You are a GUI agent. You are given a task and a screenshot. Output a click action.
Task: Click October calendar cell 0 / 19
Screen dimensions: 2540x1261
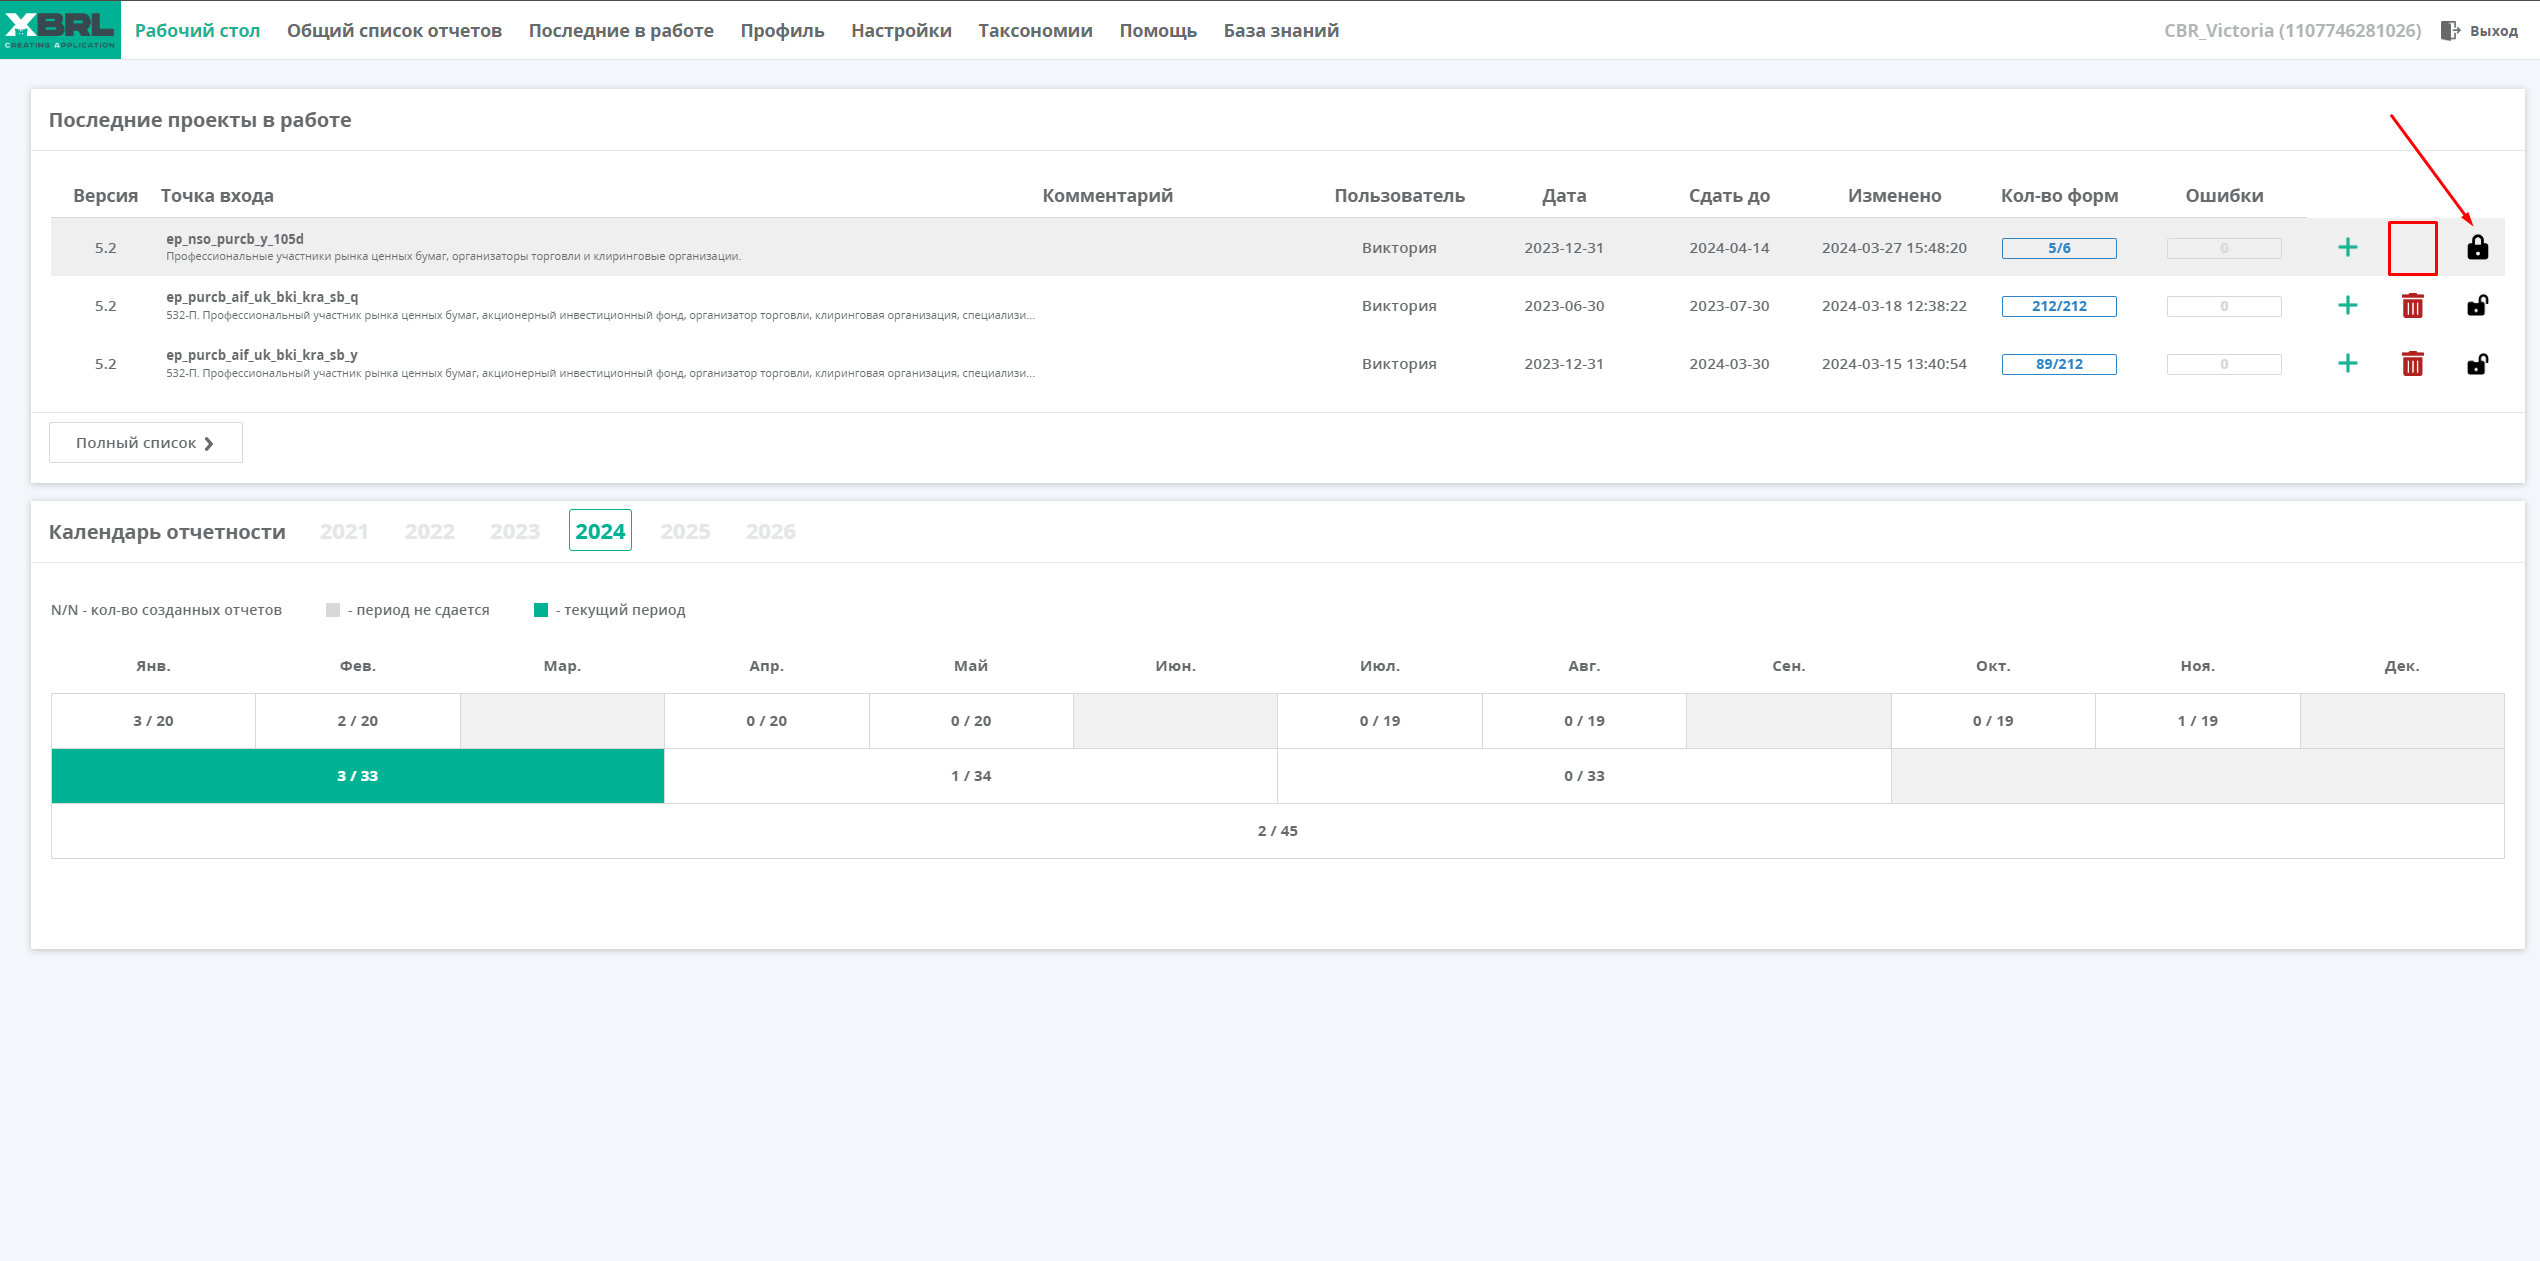coord(1993,721)
